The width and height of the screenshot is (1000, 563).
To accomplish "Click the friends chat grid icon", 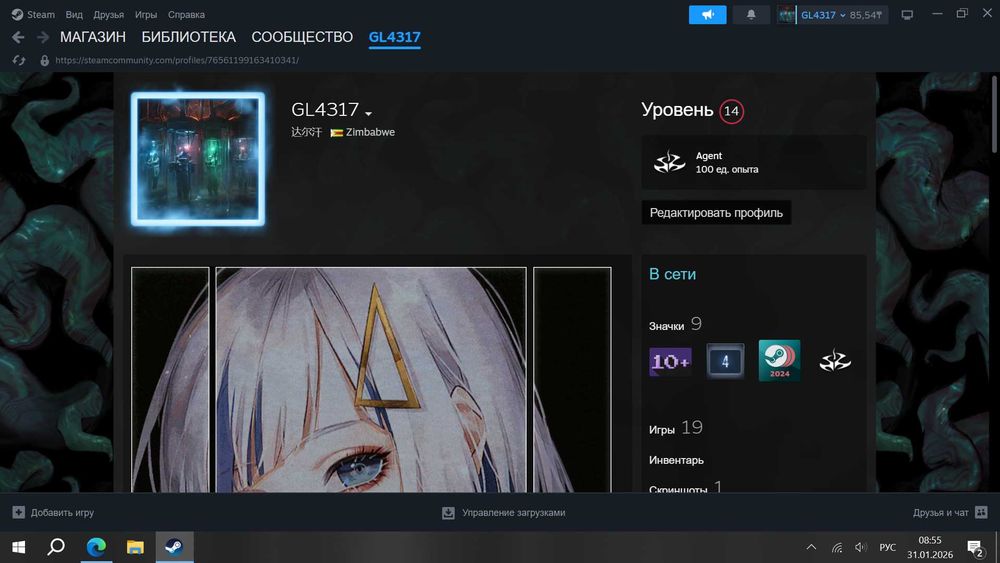I will point(981,512).
